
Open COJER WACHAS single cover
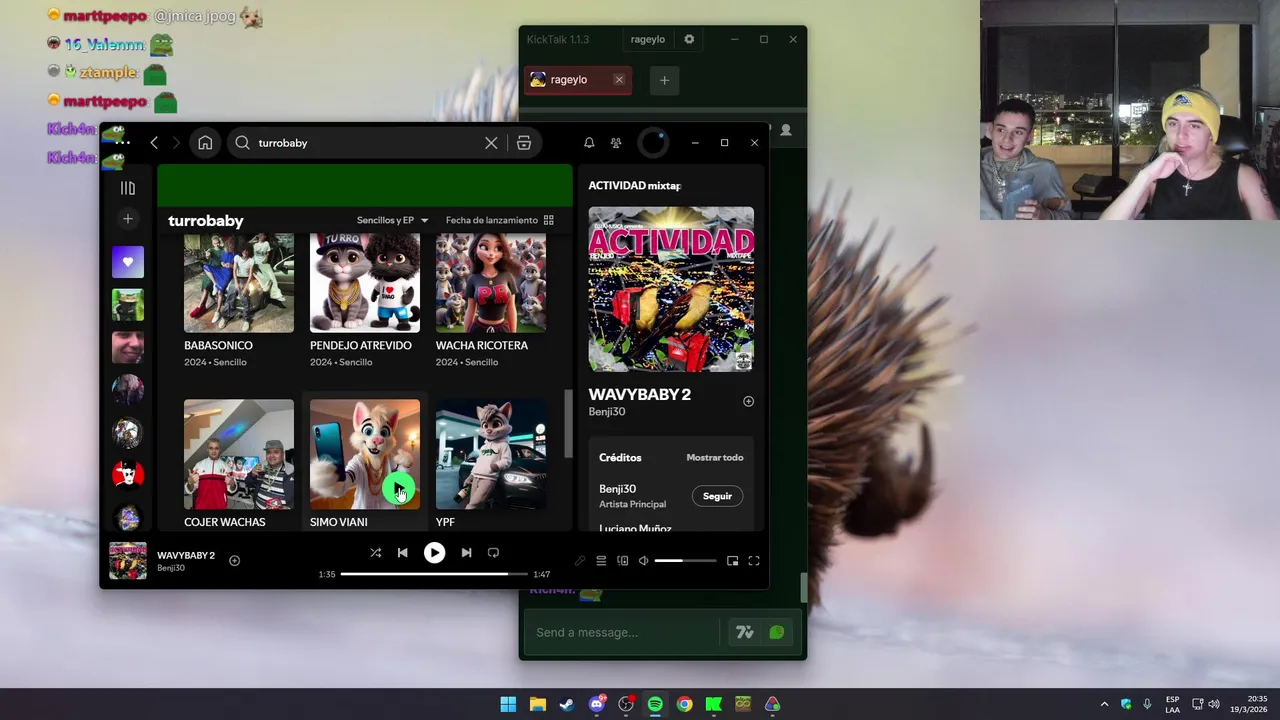(x=239, y=454)
